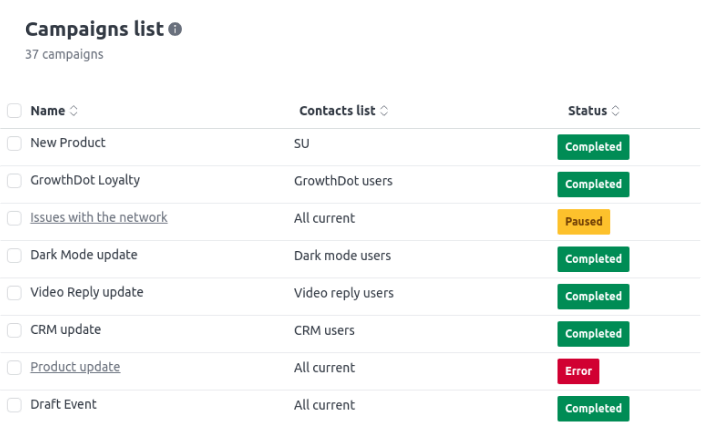Click the info icon beside Campaigns list
The image size is (701, 427).
click(175, 30)
